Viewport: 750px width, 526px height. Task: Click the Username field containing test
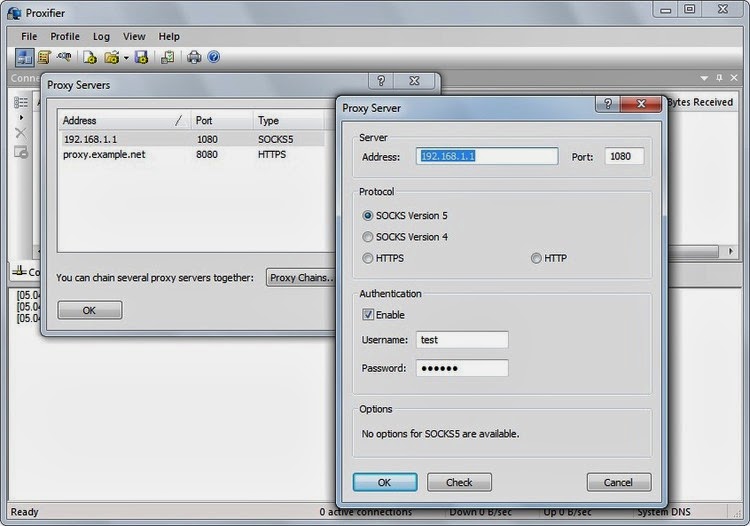click(x=462, y=340)
